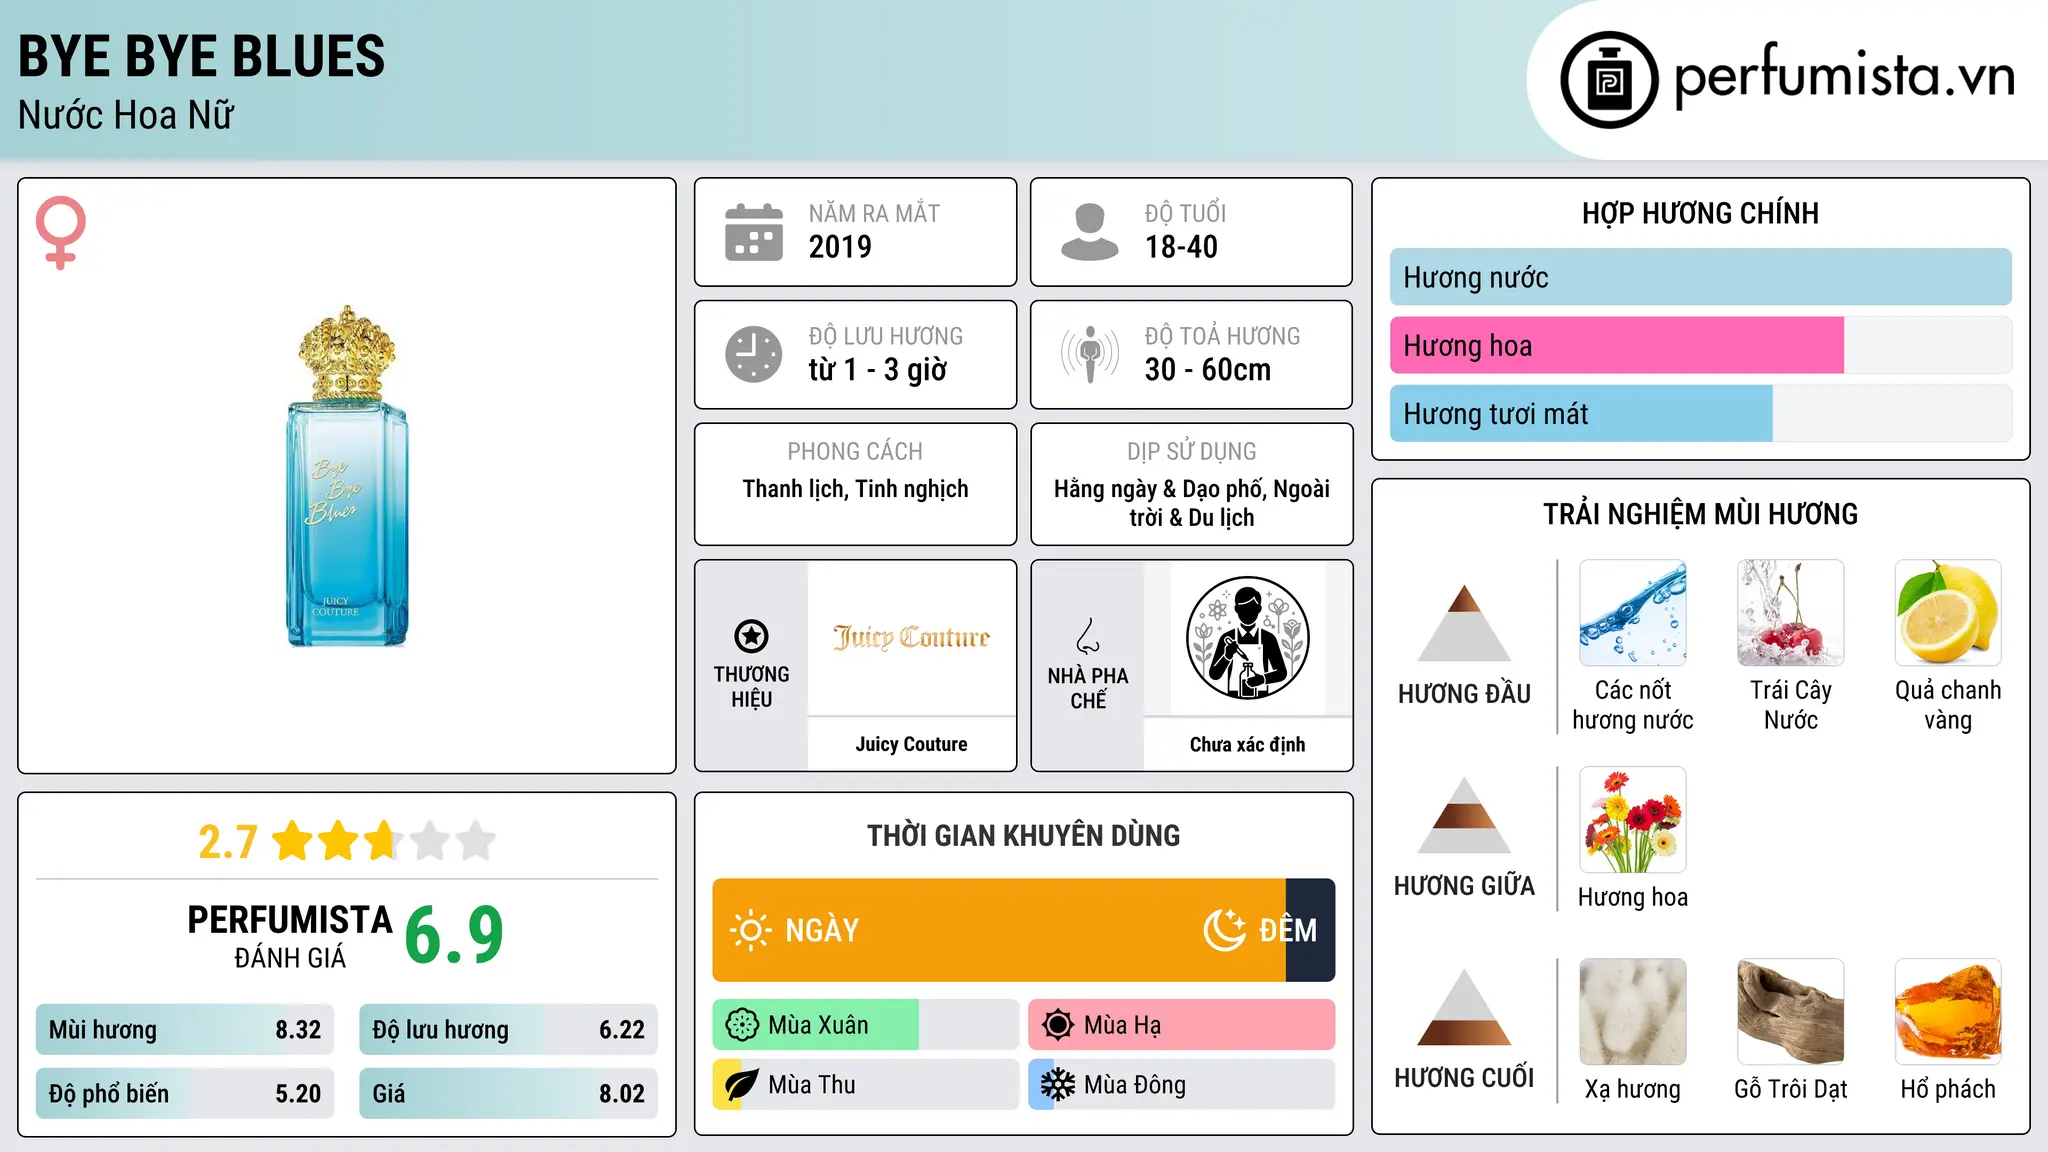2048x1152 pixels.
Task: Click the snowflake icon for Mùa Đông
Action: tap(1058, 1085)
